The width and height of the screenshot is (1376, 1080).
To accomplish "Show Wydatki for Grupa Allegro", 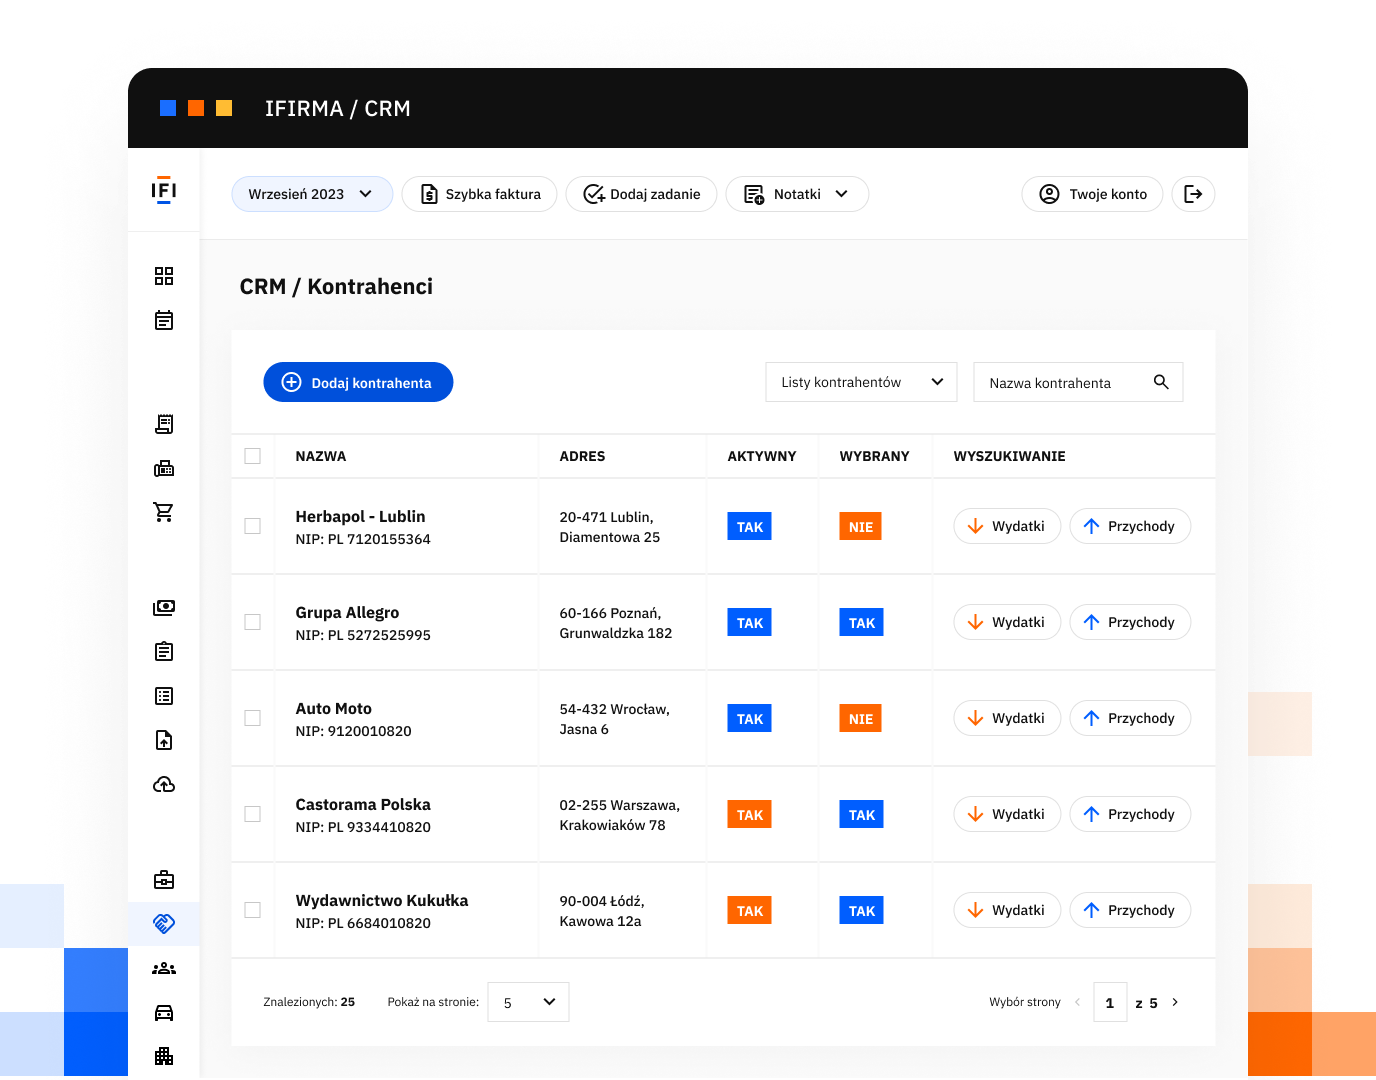I will (x=1007, y=622).
